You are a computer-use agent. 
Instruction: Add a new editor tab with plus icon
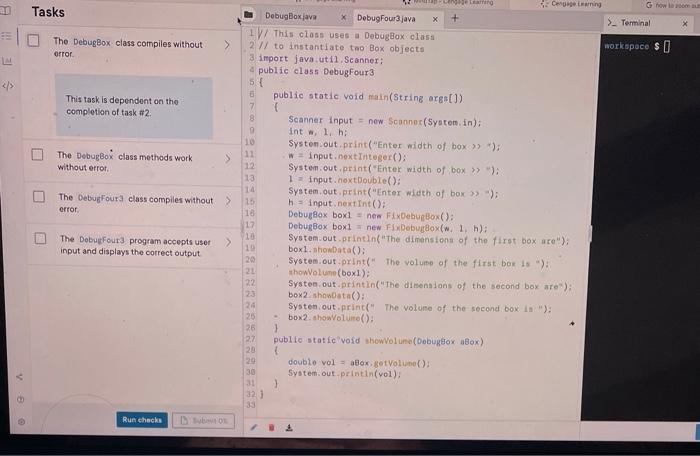[454, 18]
